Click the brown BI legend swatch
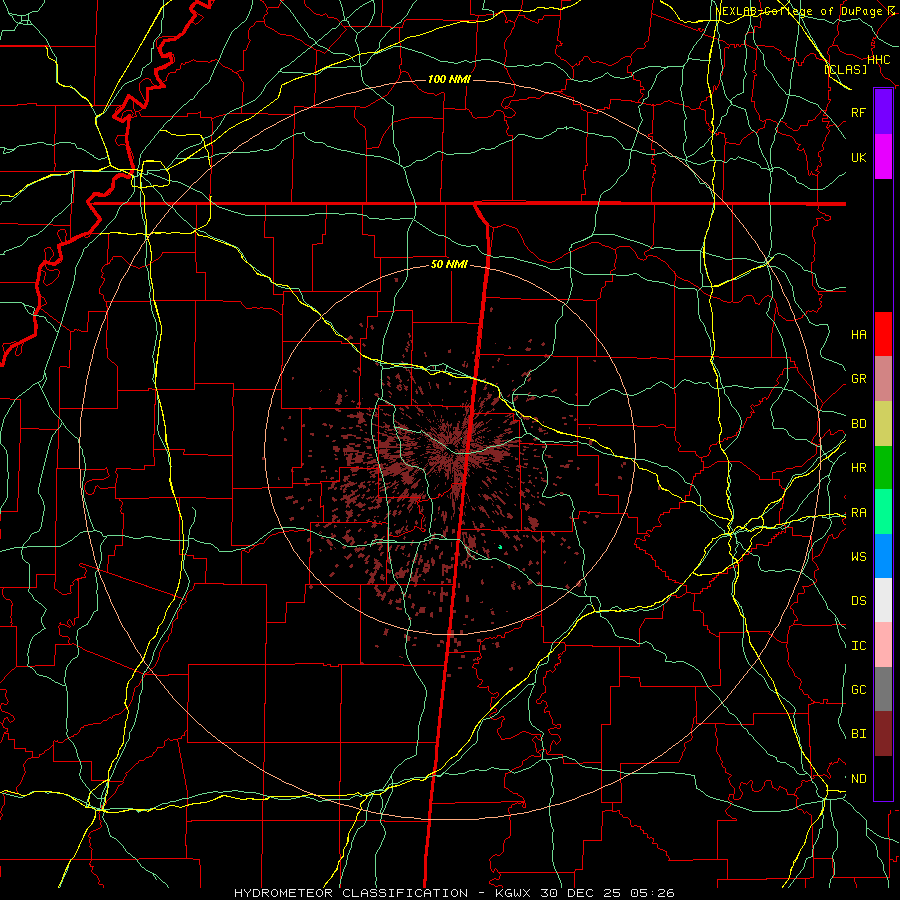Image resolution: width=900 pixels, height=900 pixels. coord(883,734)
